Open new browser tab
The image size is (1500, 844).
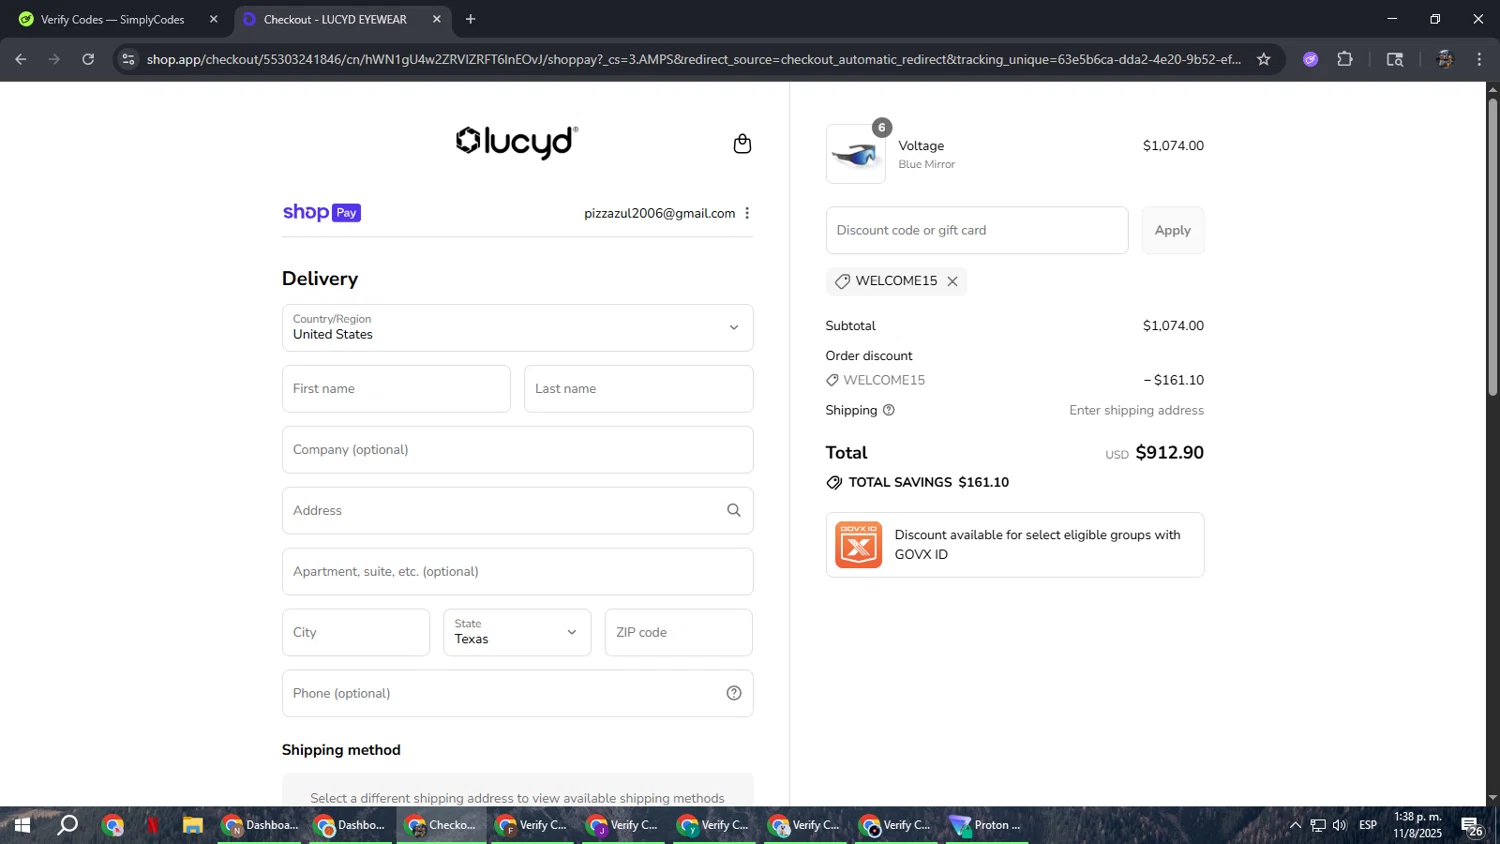(x=471, y=19)
